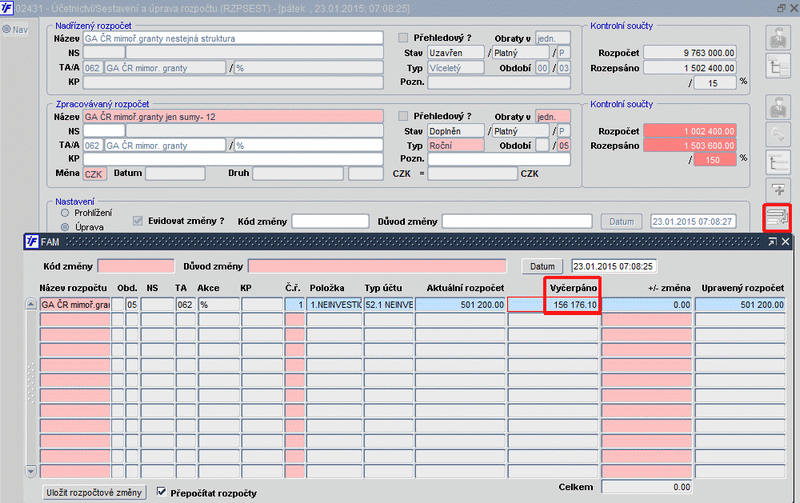This screenshot has height=503, width=800.
Task: Click the Důvod změny field in FAM window
Action: click(x=378, y=267)
